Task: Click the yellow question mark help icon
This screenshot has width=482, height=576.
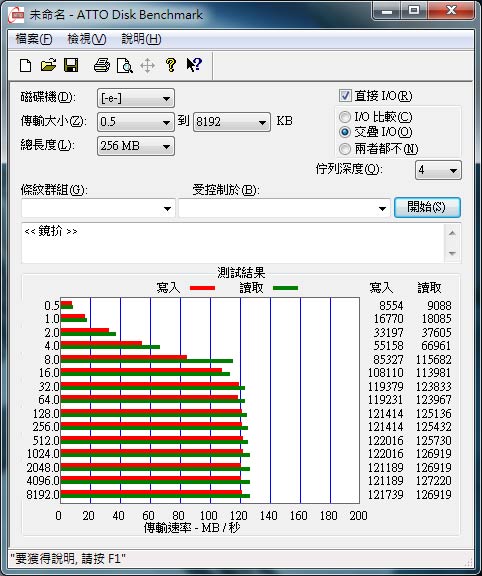Action: pyautogui.click(x=170, y=65)
